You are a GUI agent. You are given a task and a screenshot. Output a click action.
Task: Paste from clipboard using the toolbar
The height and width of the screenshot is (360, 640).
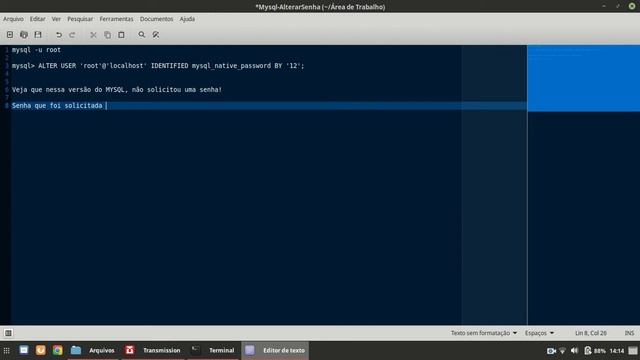tap(121, 35)
